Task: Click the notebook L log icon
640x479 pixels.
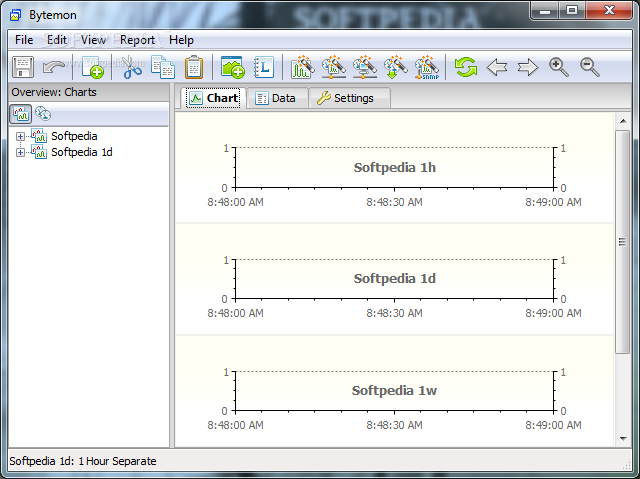Action: coord(263,67)
